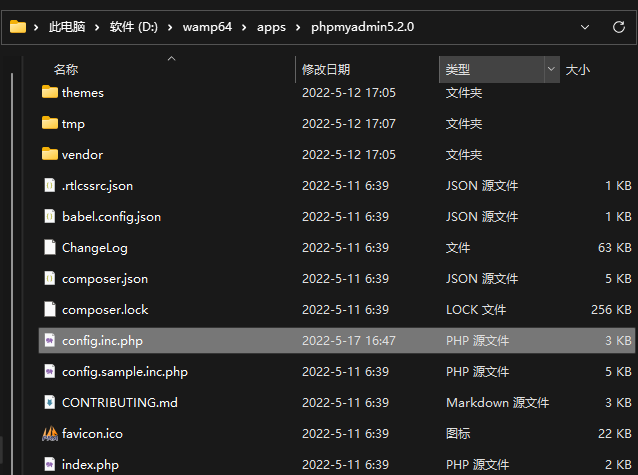
Task: Click the ChangeLog file icon
Action: pos(50,247)
